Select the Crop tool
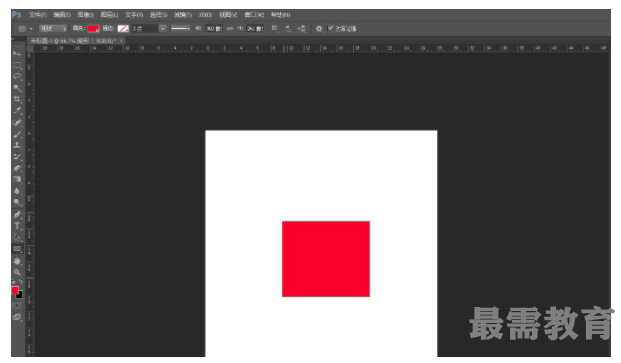This screenshot has width=621, height=363. pos(17,99)
